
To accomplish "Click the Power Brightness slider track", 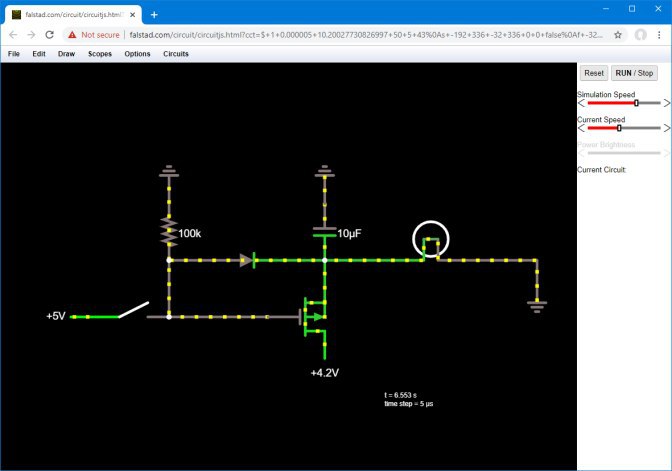I will click(624, 153).
